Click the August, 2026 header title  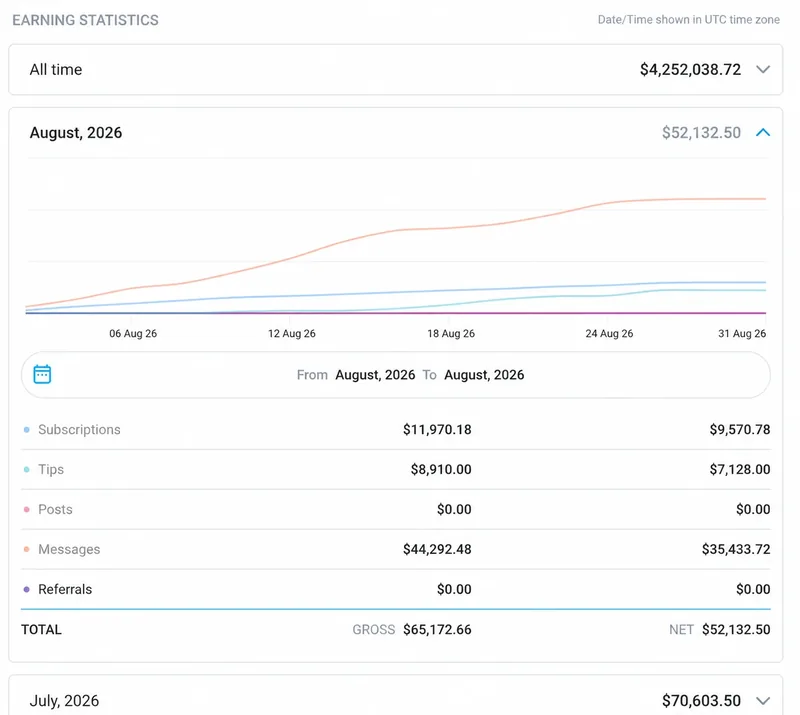point(76,133)
